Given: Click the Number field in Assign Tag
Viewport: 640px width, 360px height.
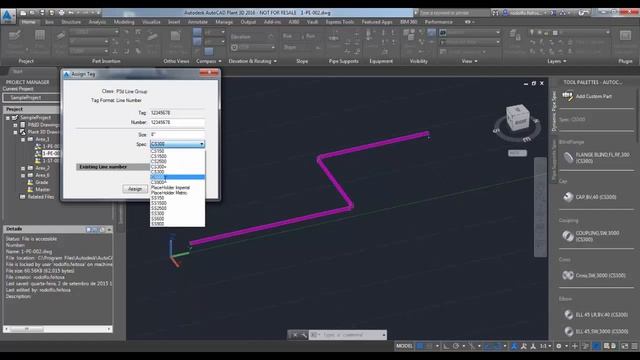Looking at the screenshot, I should (x=177, y=122).
